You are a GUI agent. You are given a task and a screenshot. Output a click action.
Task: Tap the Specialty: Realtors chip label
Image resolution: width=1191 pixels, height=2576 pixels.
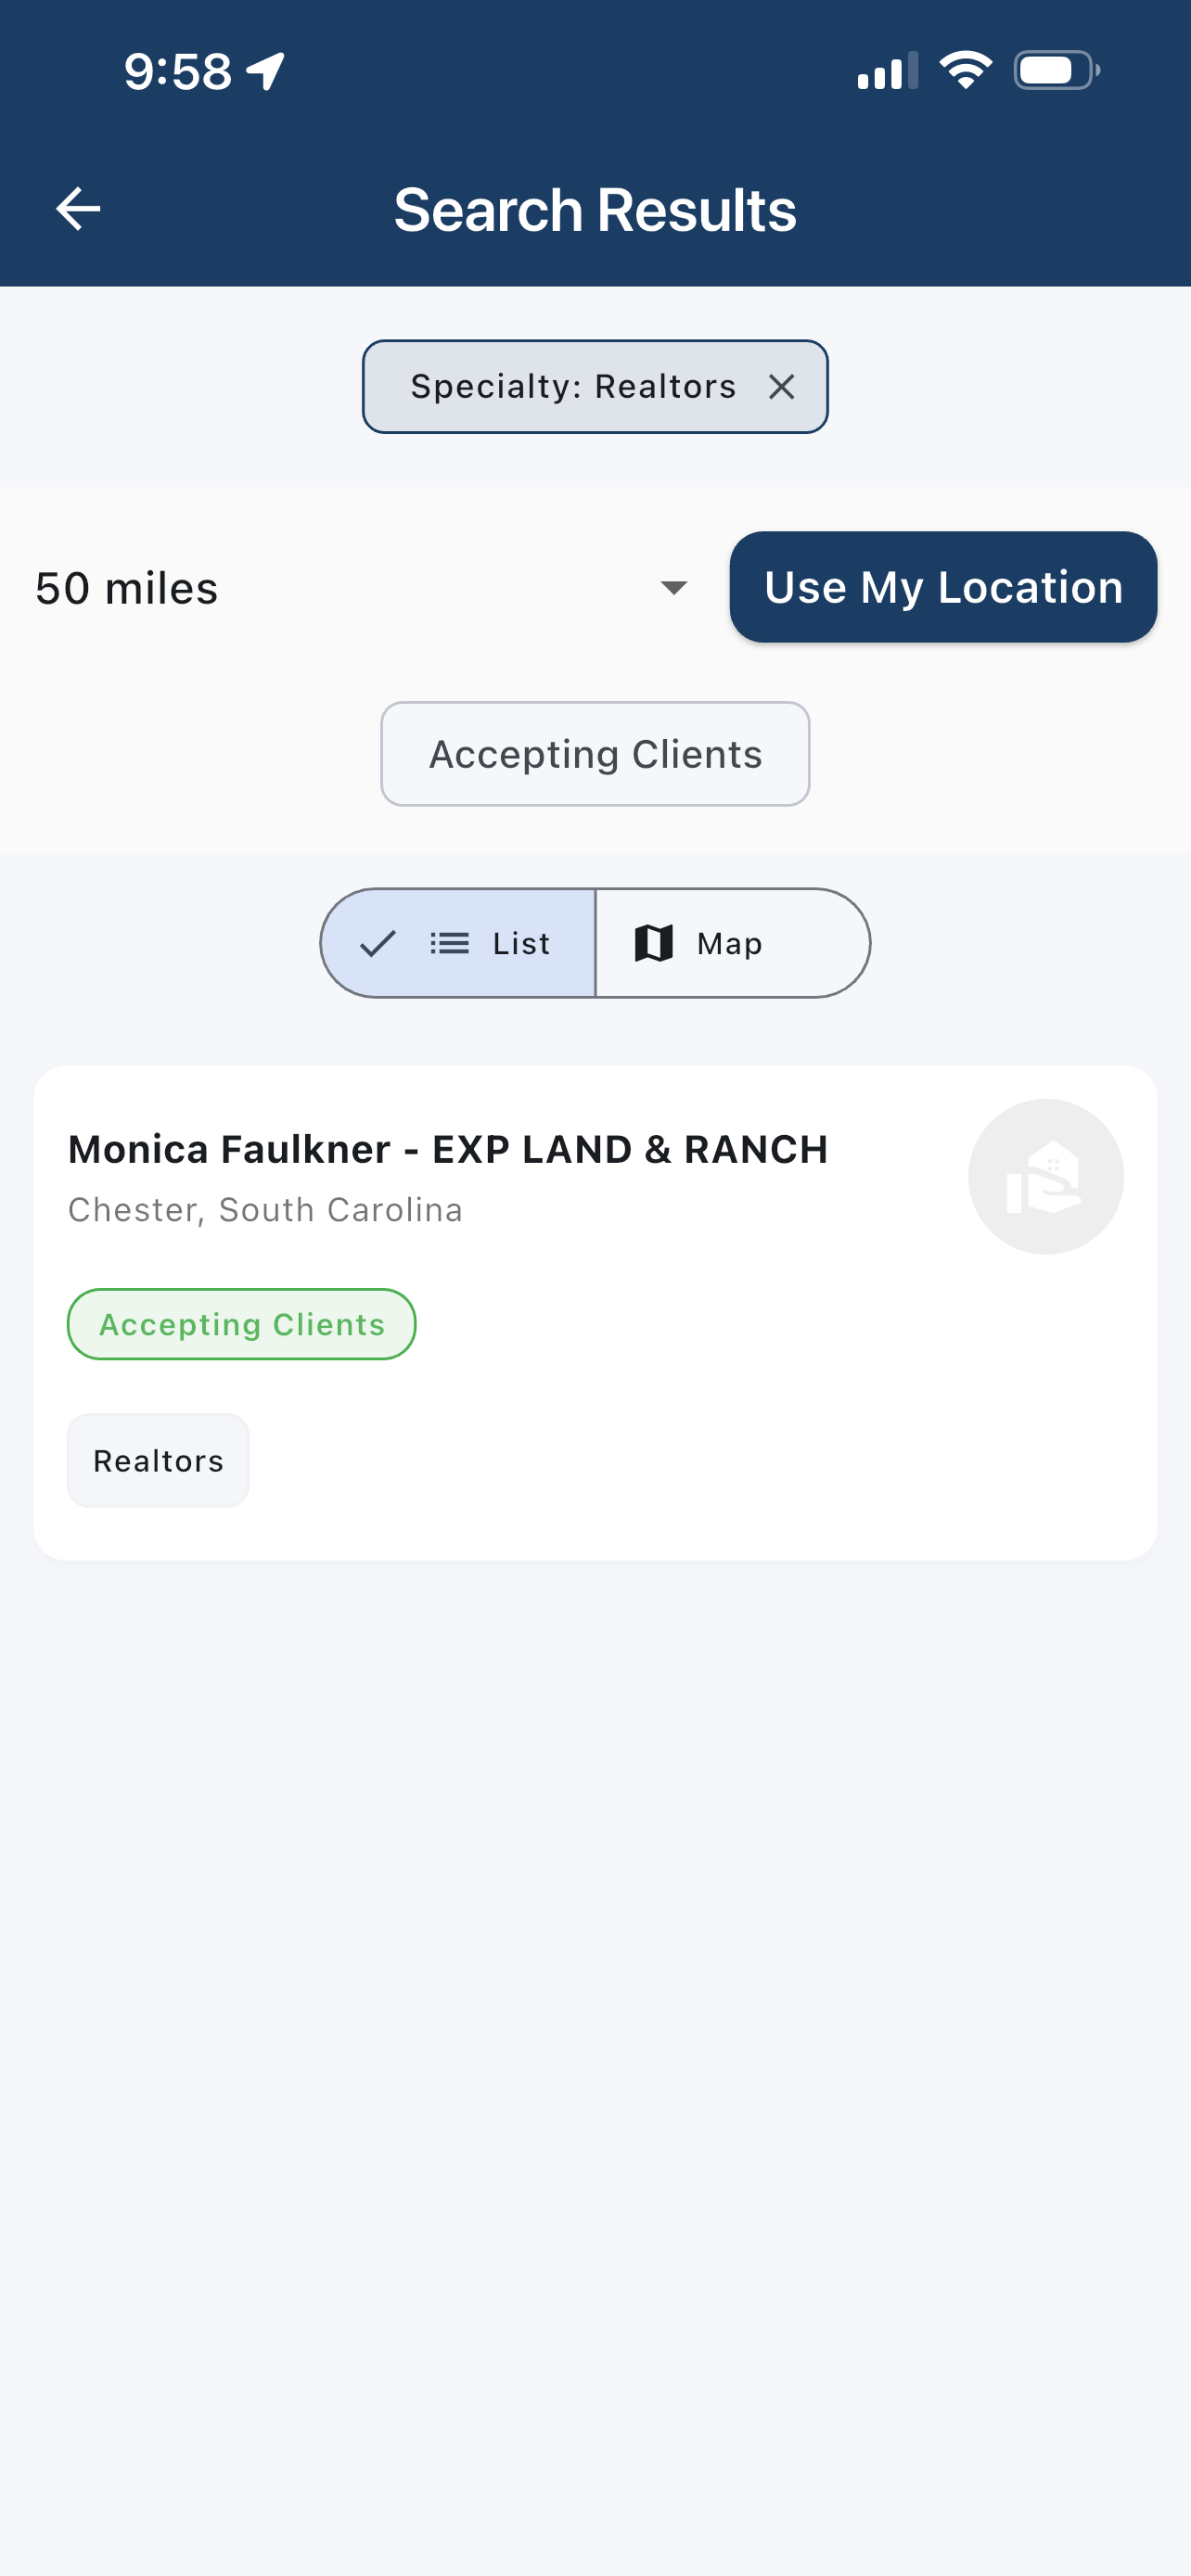click(x=573, y=387)
